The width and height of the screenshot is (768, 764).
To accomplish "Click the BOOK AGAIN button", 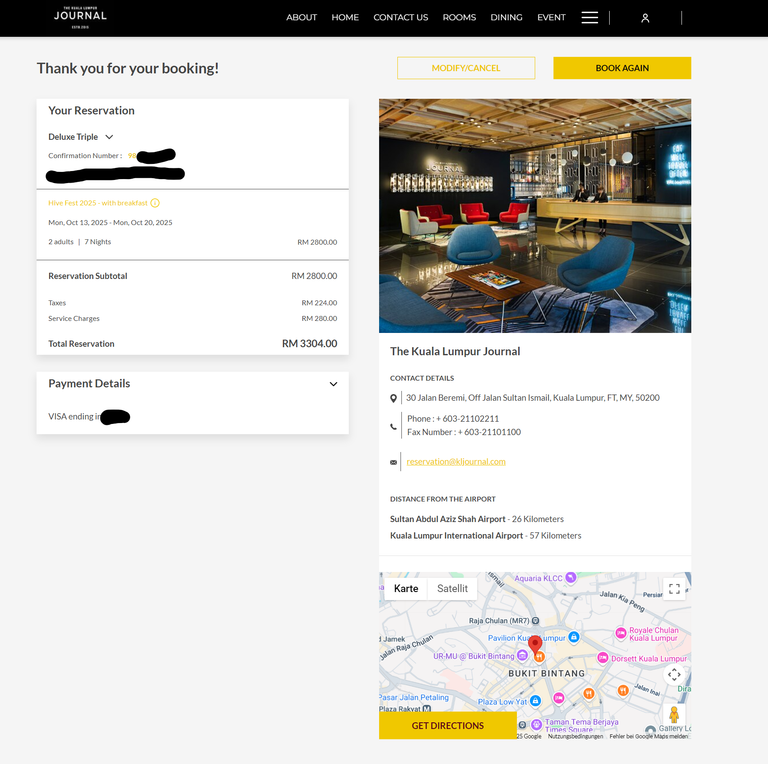I will (622, 68).
